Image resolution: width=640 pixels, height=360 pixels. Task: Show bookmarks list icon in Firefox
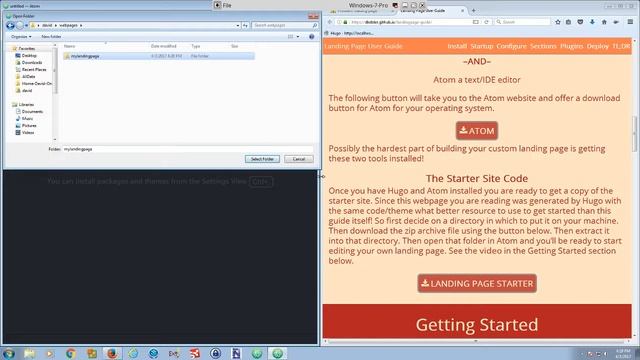[x=568, y=22]
